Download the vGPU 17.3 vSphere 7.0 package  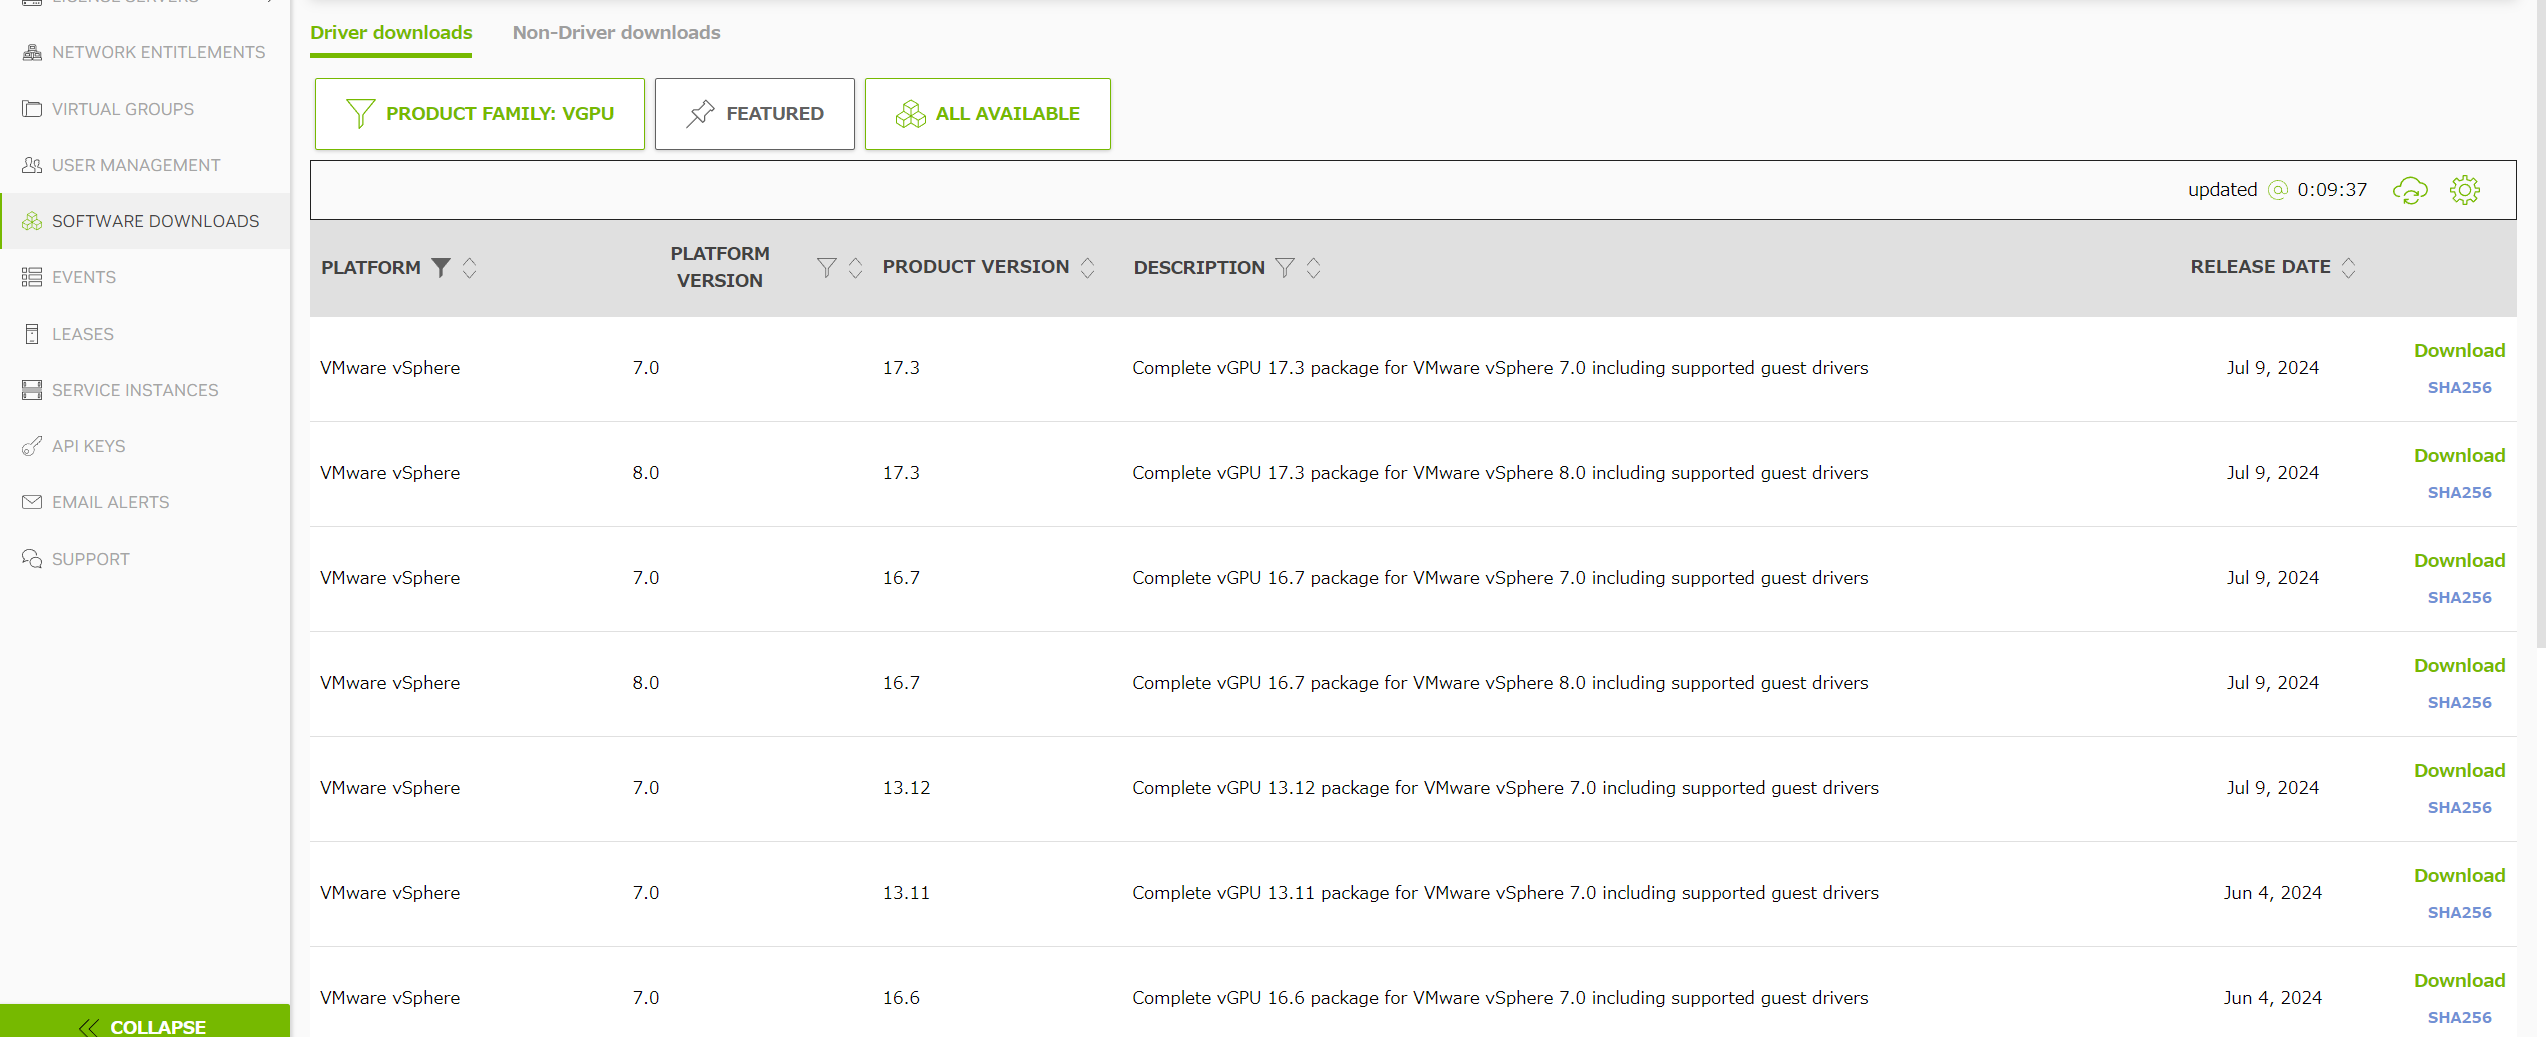[2460, 350]
